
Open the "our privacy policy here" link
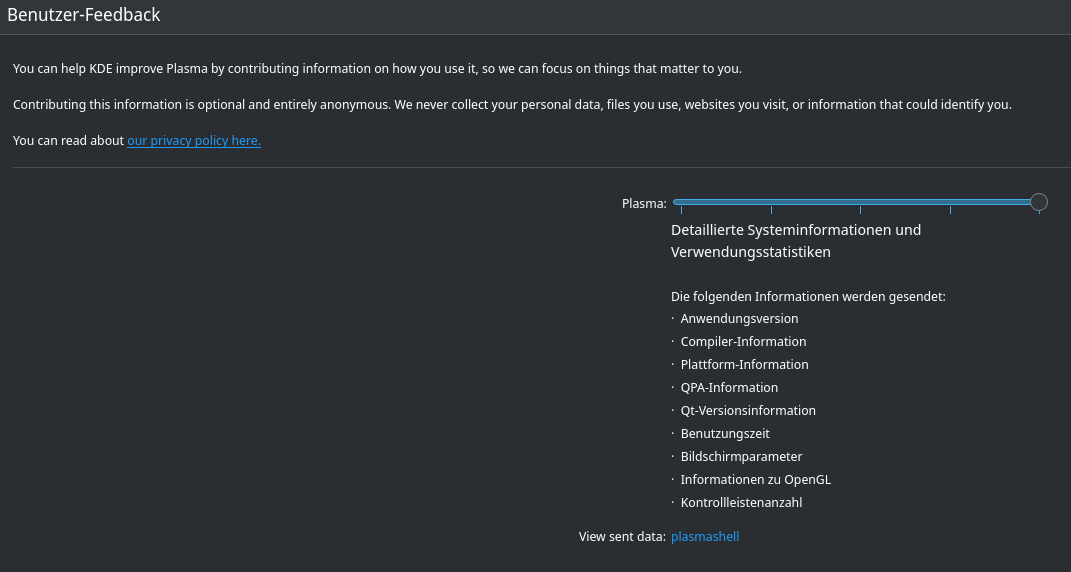coord(193,141)
